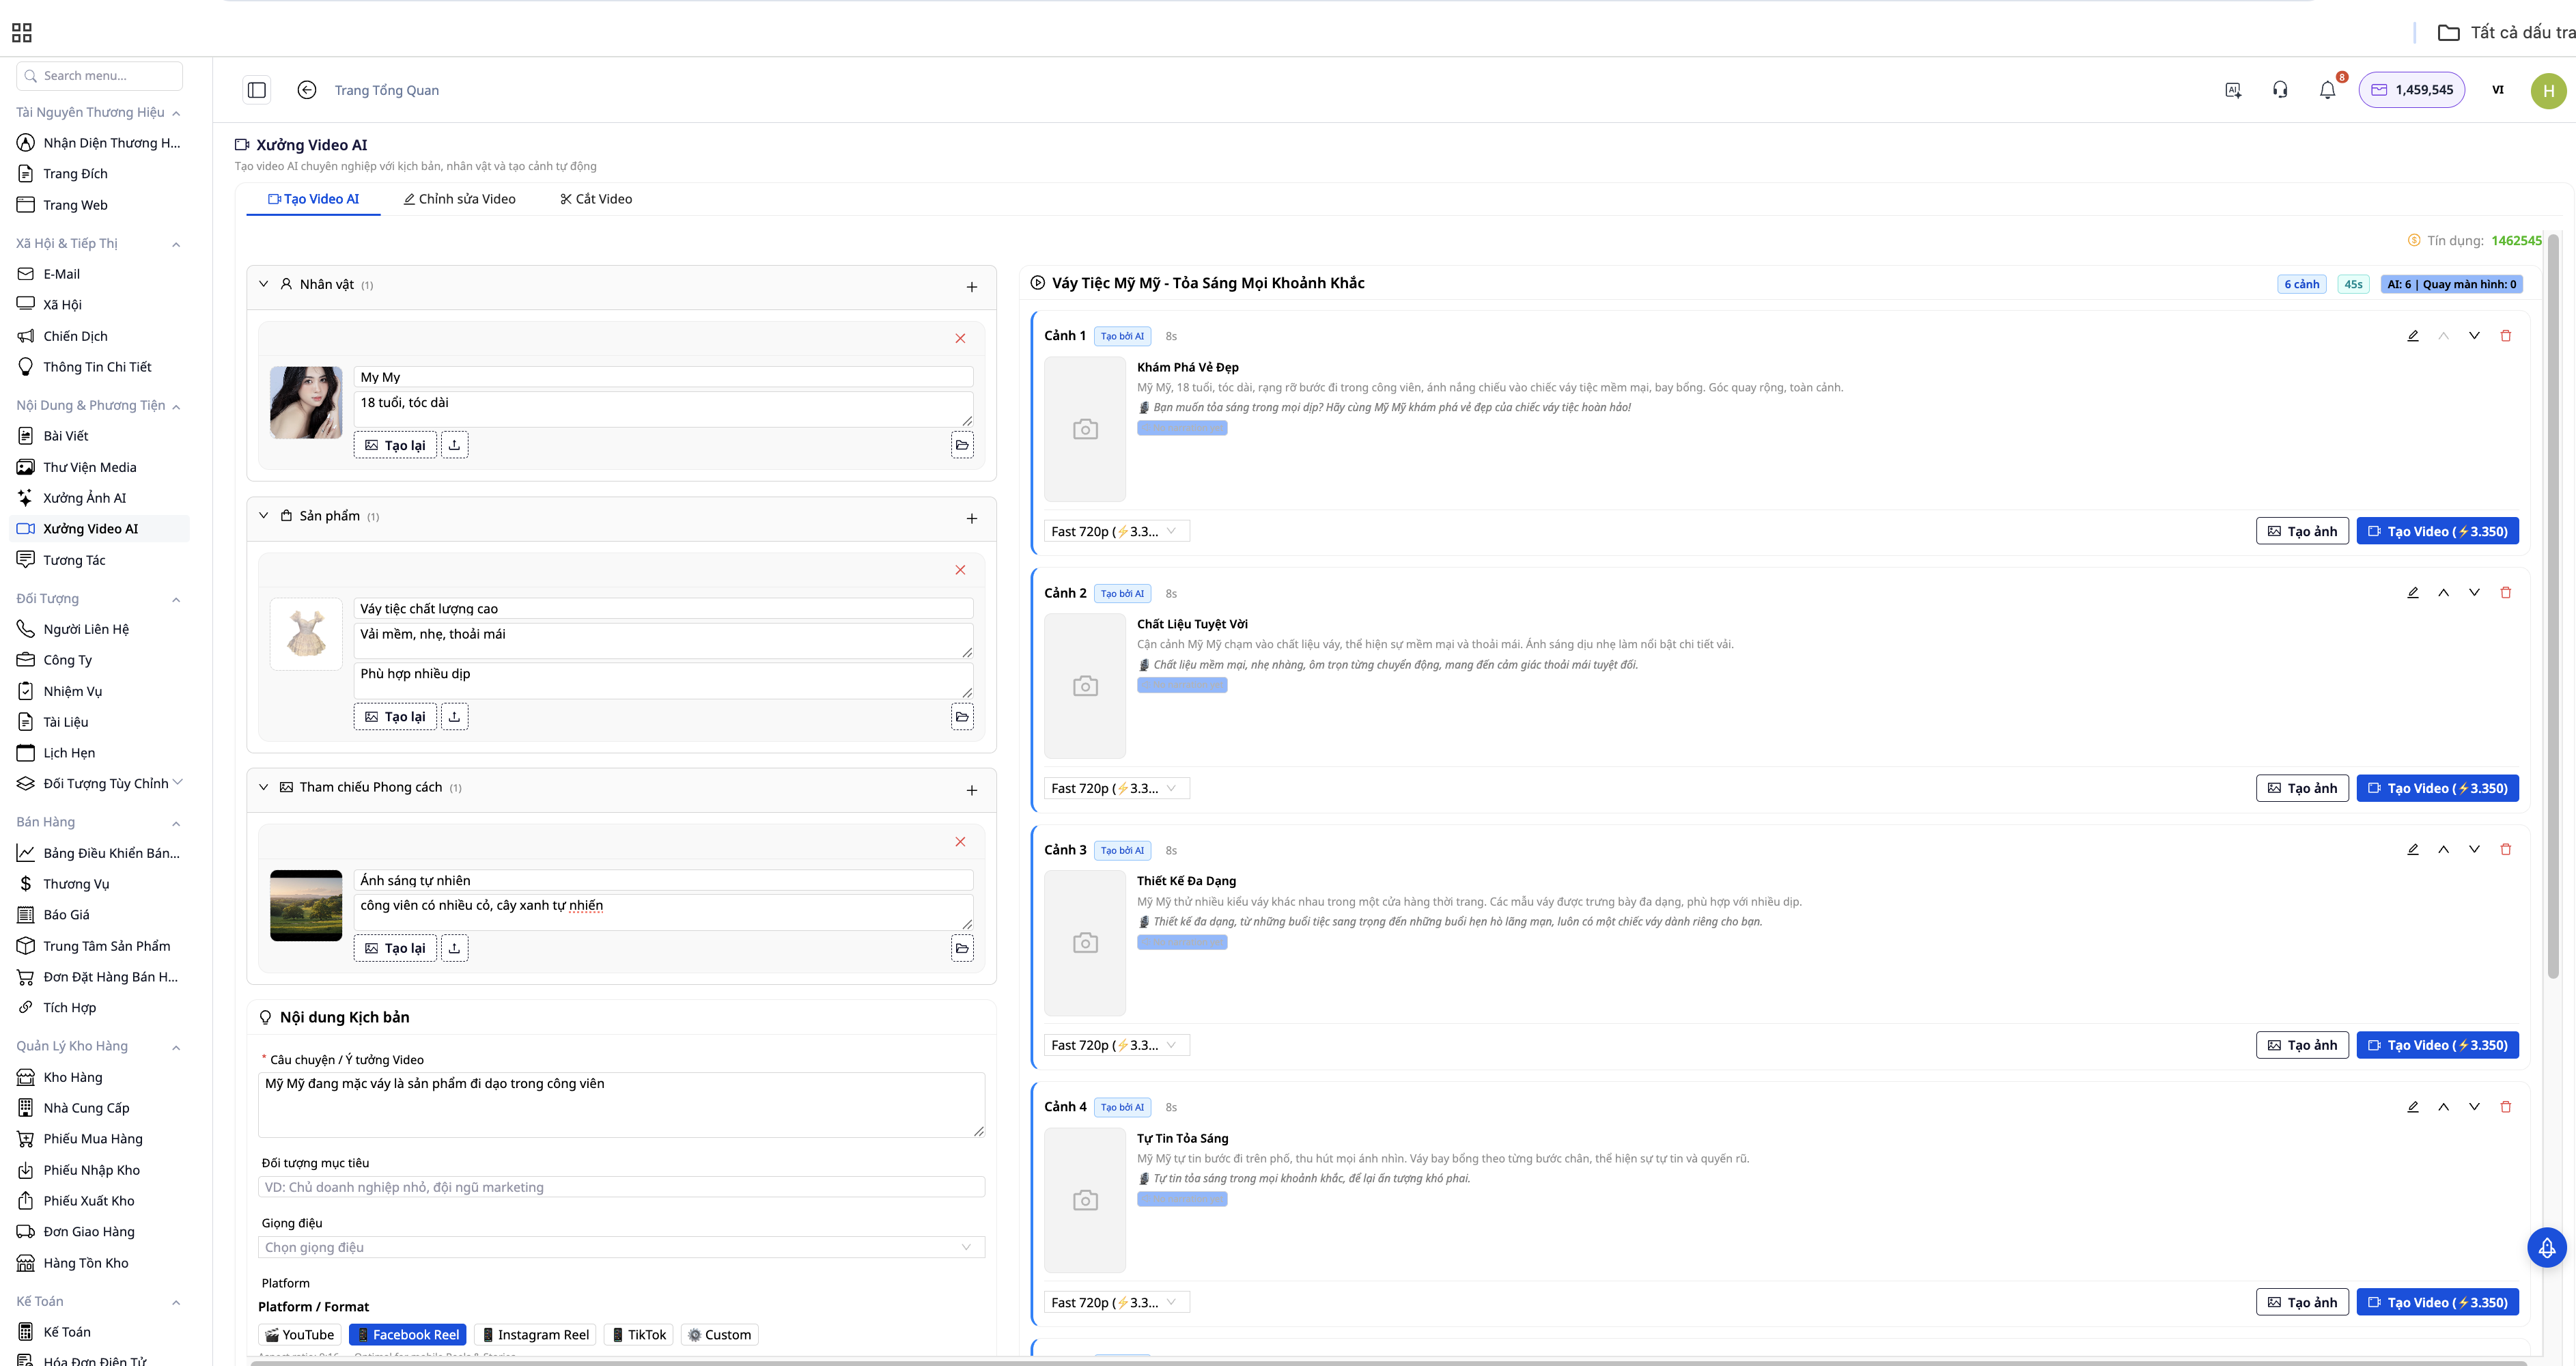Switch to the Chỉnh sửa Video tab
This screenshot has height=1366, width=2576.
(459, 199)
